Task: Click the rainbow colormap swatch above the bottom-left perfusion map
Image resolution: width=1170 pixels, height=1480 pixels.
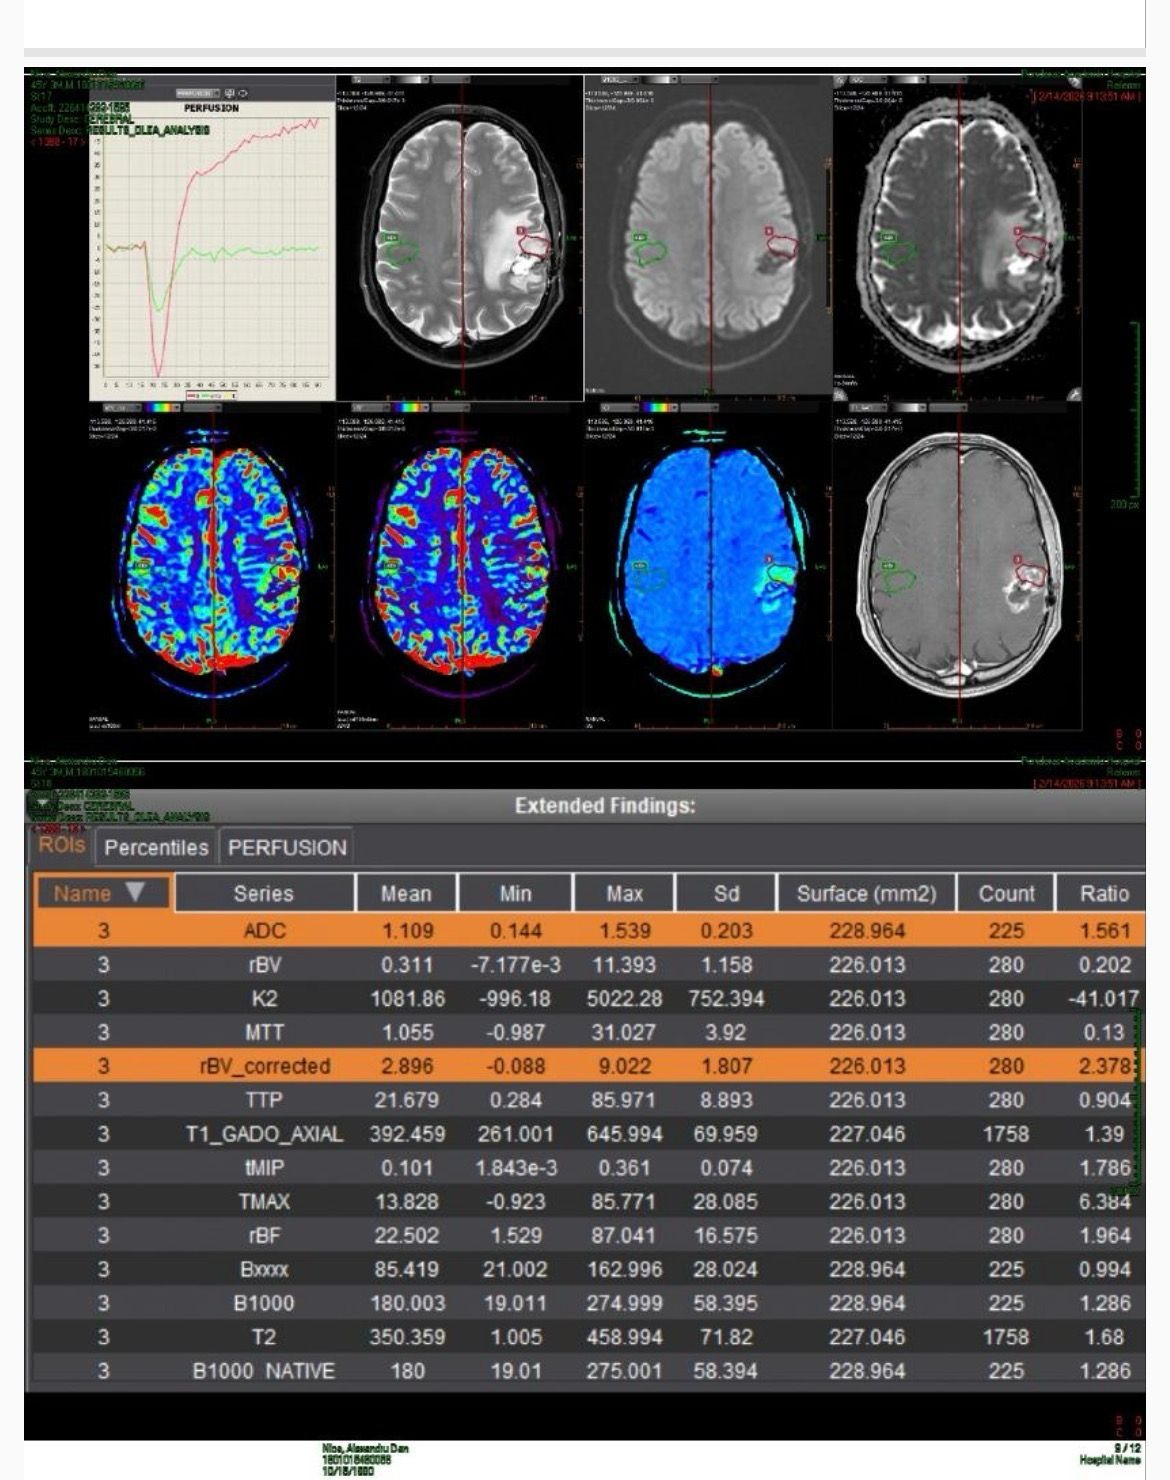Action: point(160,408)
